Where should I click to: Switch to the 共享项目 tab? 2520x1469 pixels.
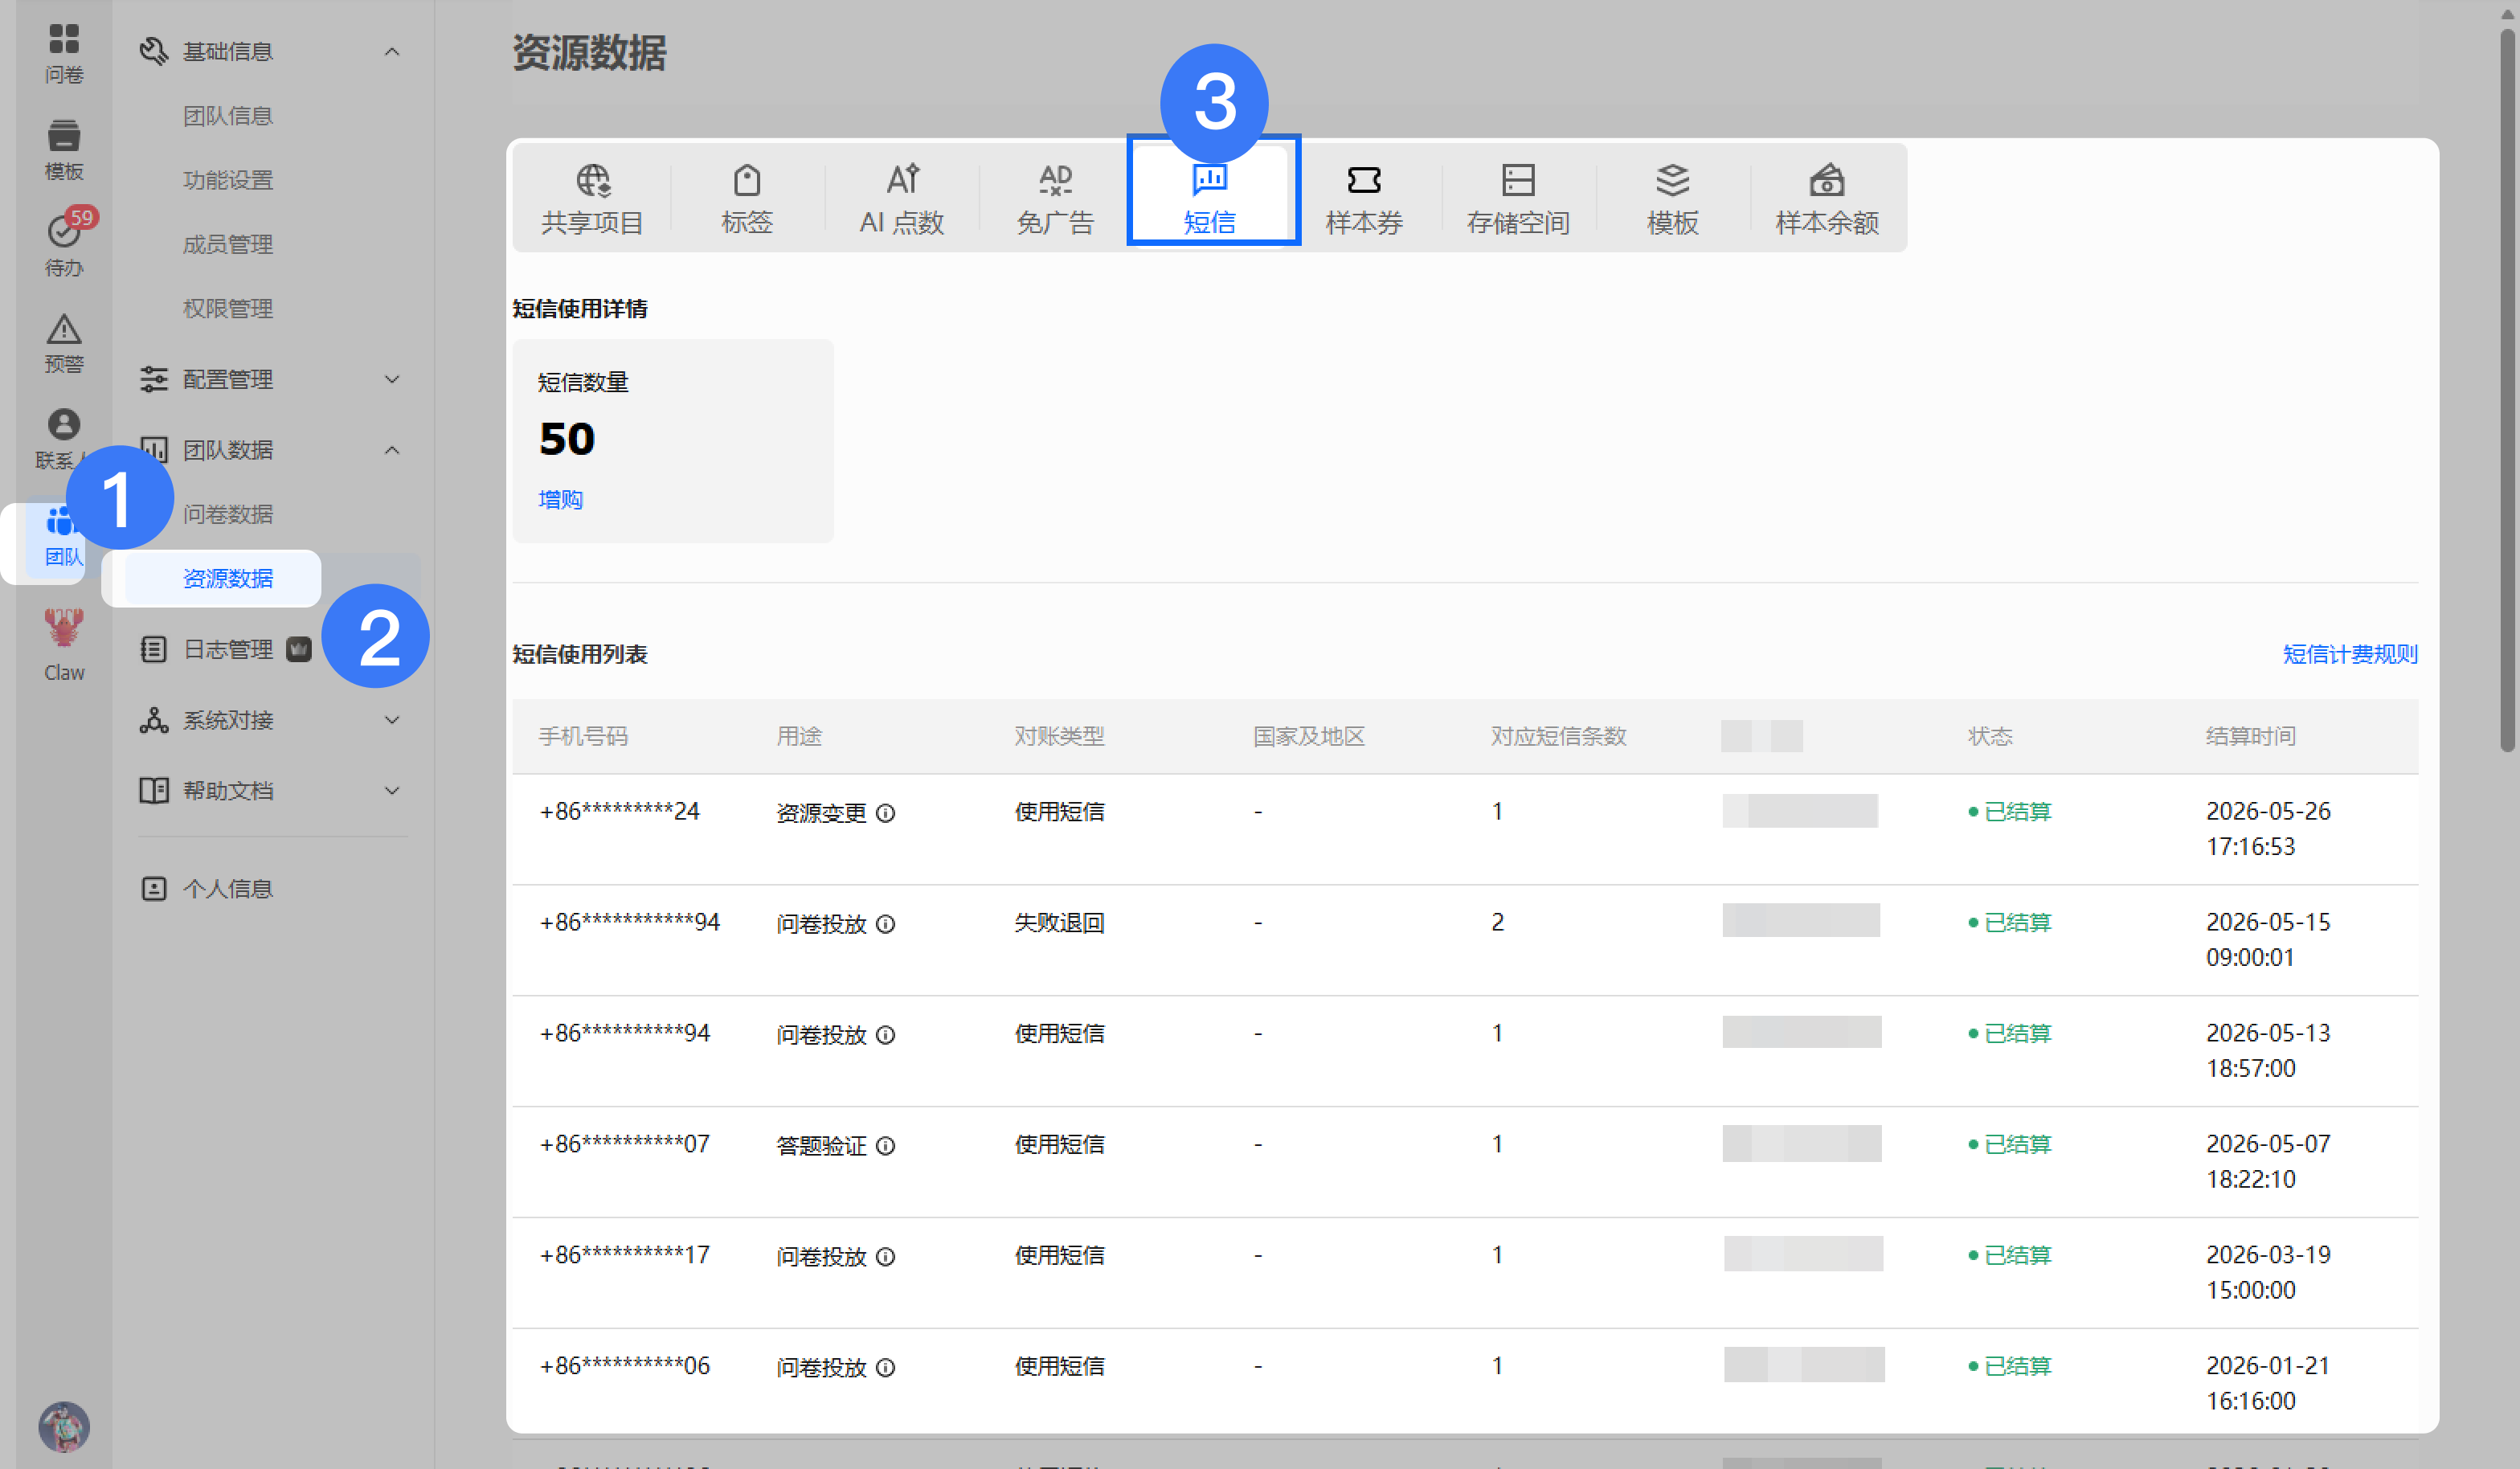pyautogui.click(x=593, y=198)
